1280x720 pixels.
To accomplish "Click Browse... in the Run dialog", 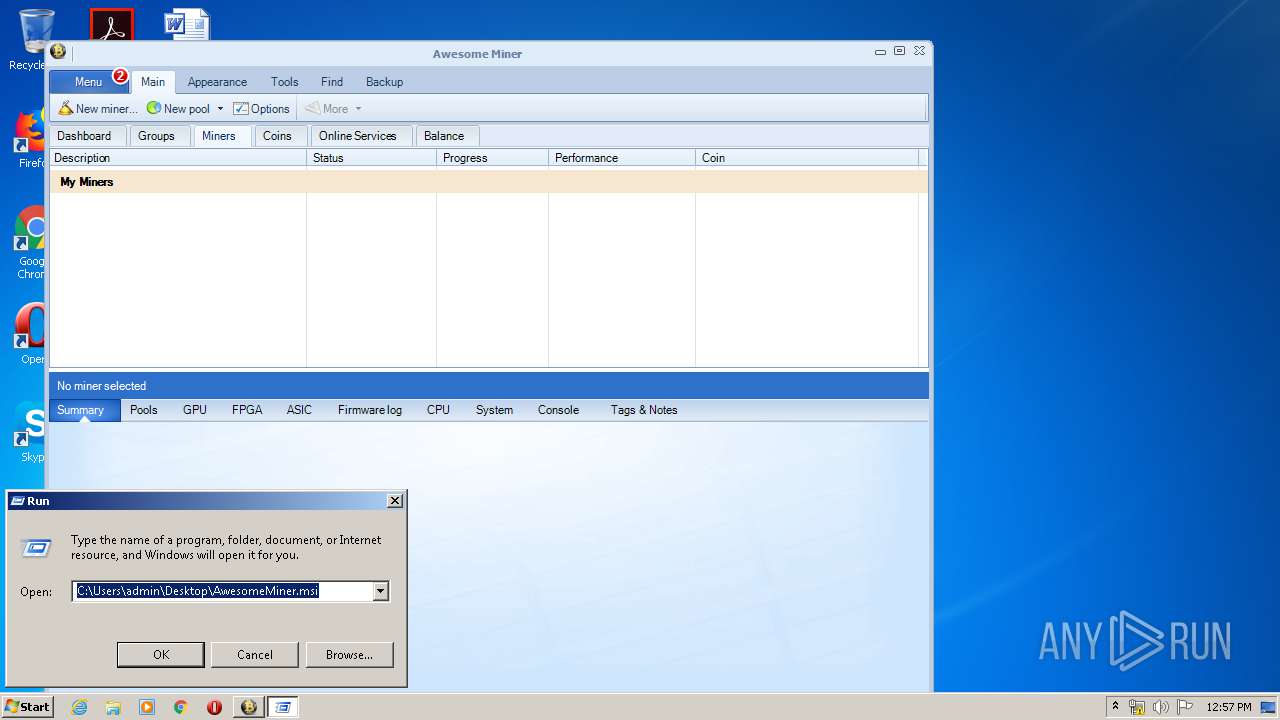I will [349, 655].
